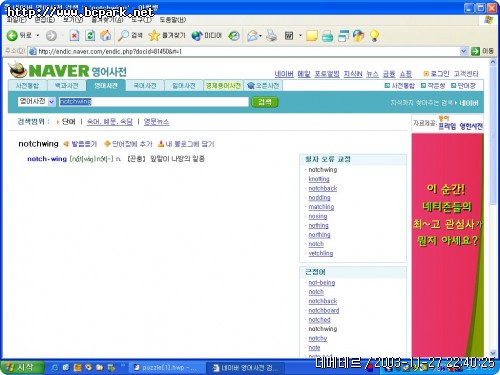Open the 메일 link in the top navigation
This screenshot has height=375, width=500.
coord(304,74)
